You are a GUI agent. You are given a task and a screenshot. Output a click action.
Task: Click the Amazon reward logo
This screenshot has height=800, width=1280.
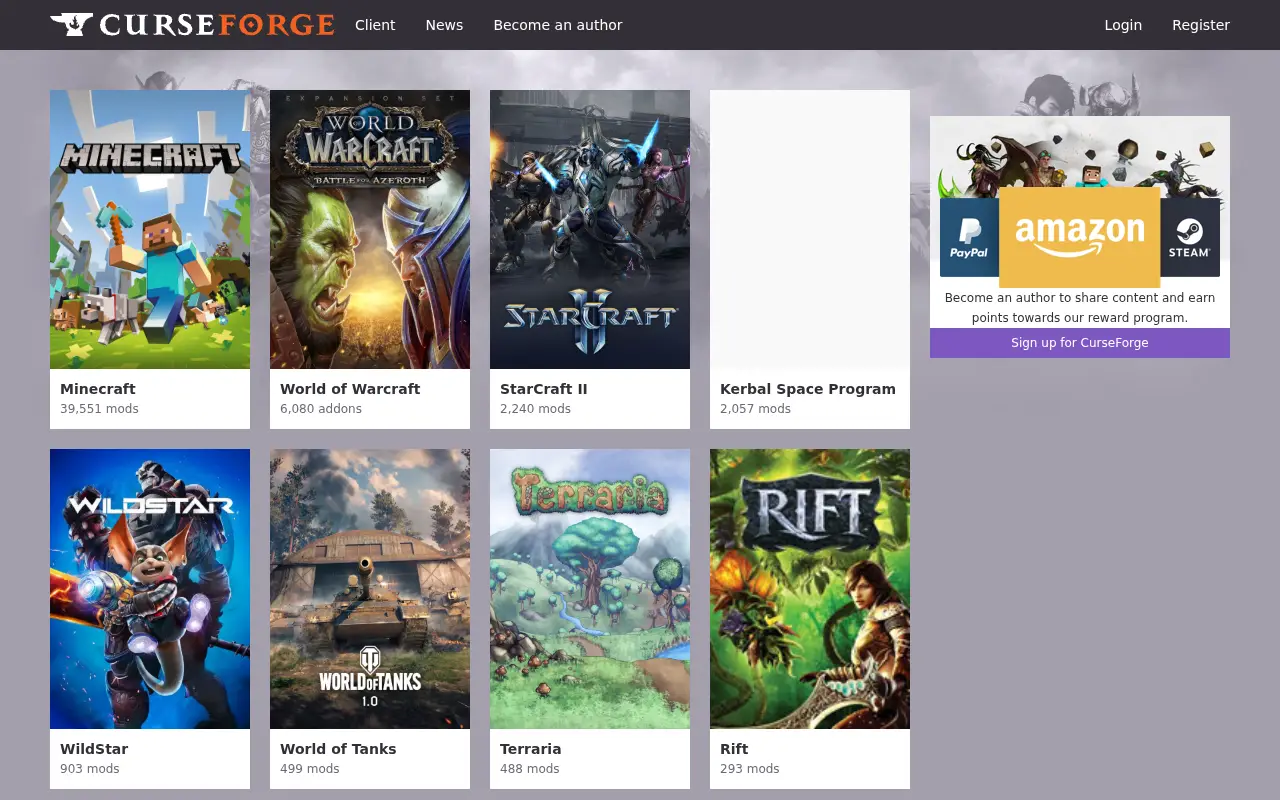(x=1080, y=237)
